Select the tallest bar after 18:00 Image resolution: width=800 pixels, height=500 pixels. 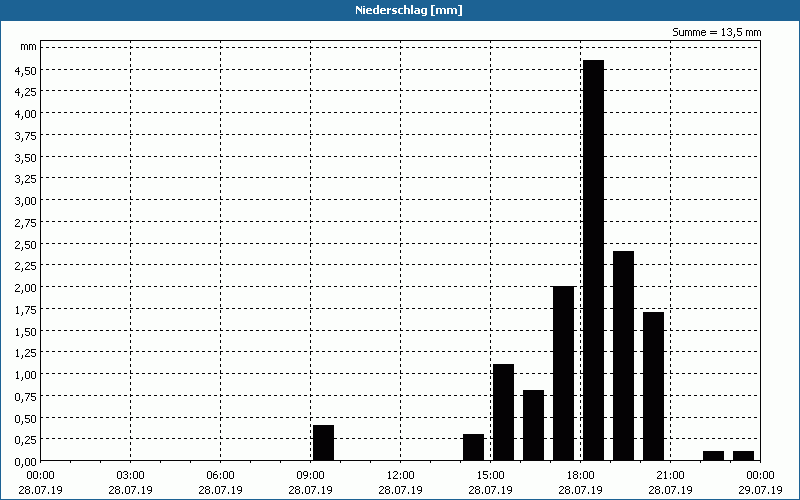point(593,260)
